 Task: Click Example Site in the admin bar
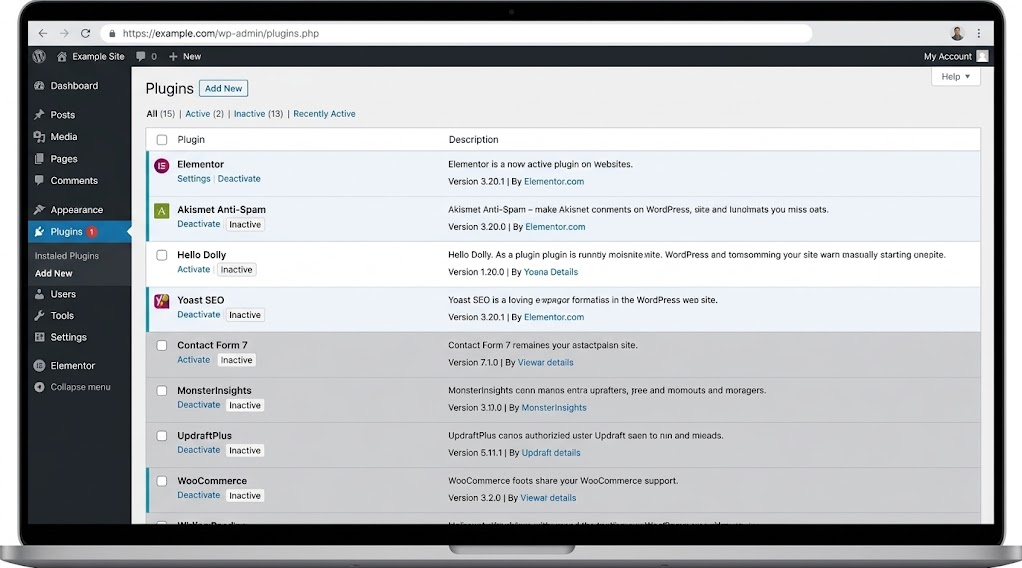(x=98, y=56)
